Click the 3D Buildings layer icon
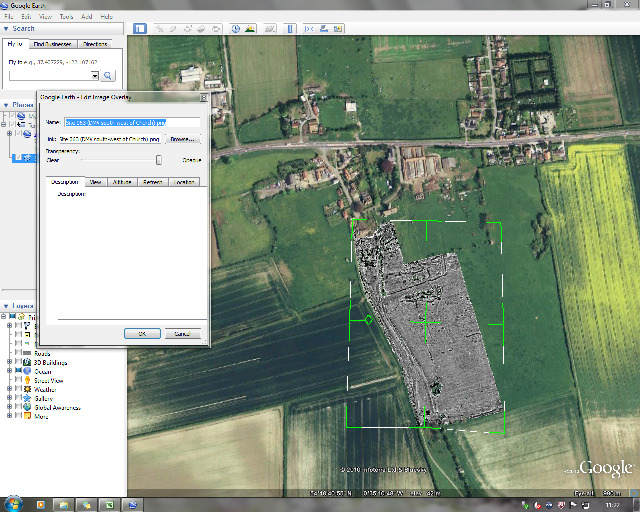This screenshot has width=640, height=512. coord(27,362)
